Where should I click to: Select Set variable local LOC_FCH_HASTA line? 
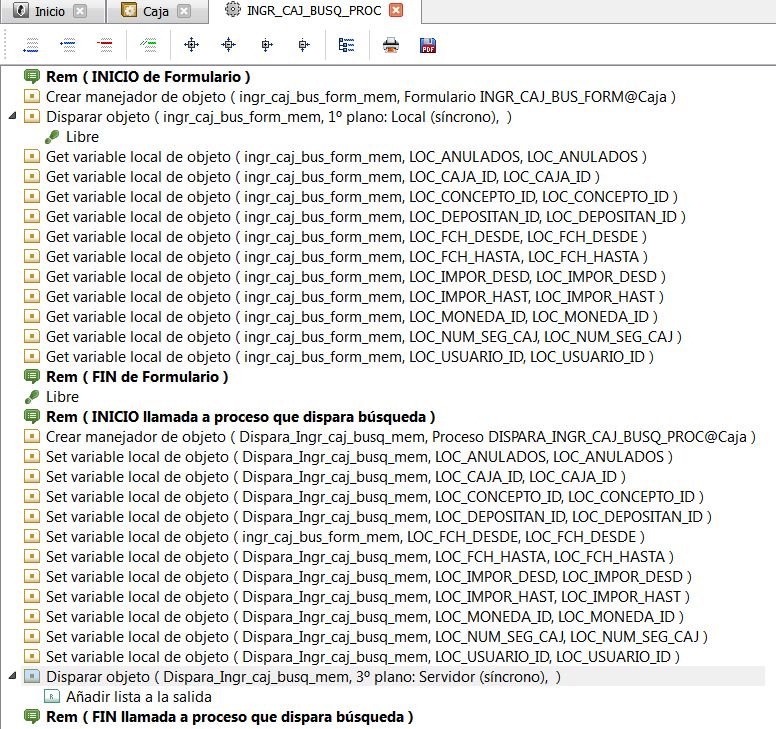click(360, 557)
